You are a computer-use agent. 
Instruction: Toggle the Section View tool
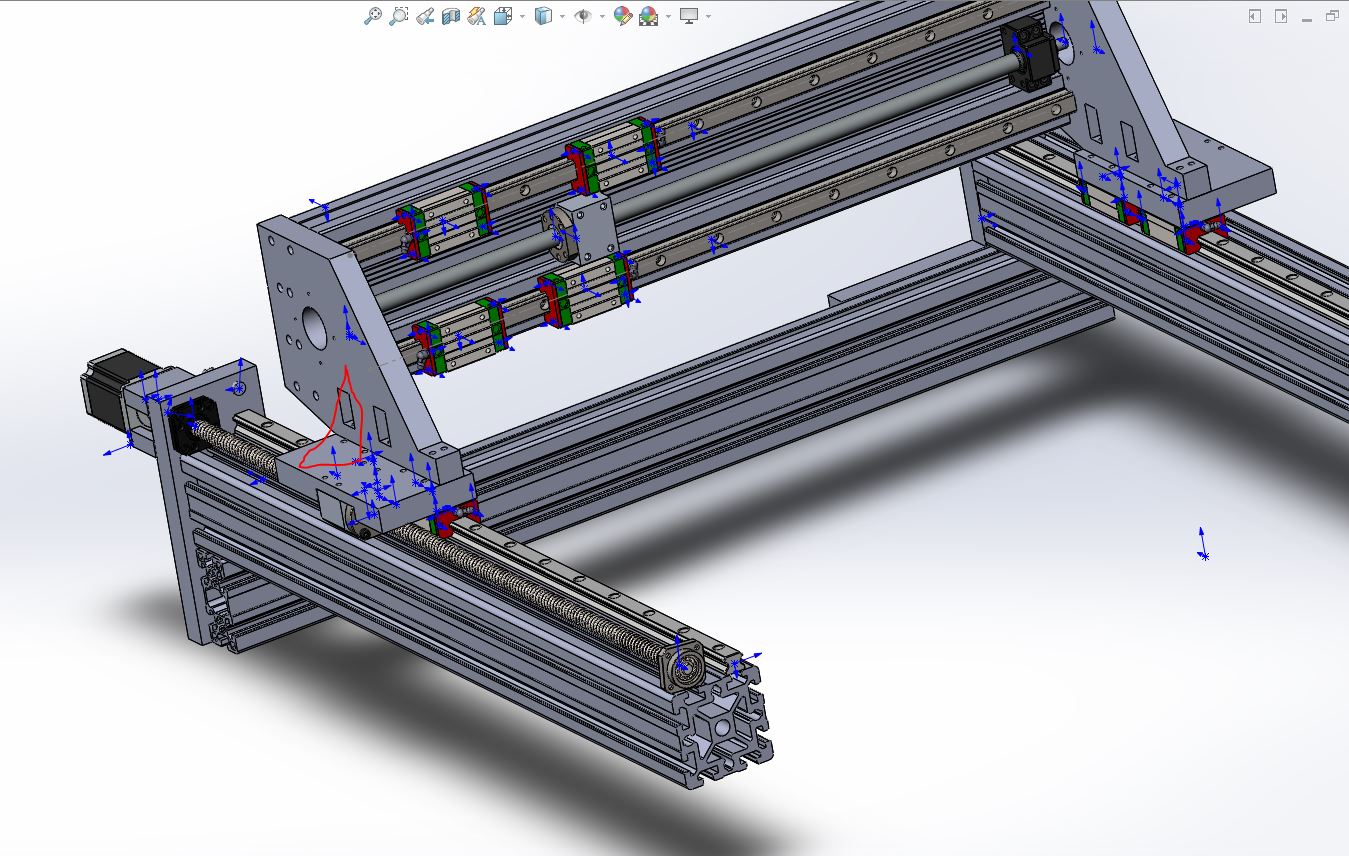click(451, 16)
